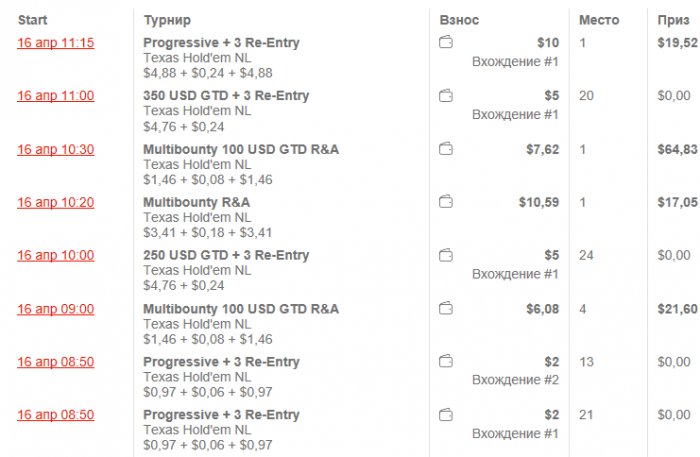The width and height of the screenshot is (700, 457).
Task: Open the 16 апр 11:15 tournament link
Action: click(55, 43)
